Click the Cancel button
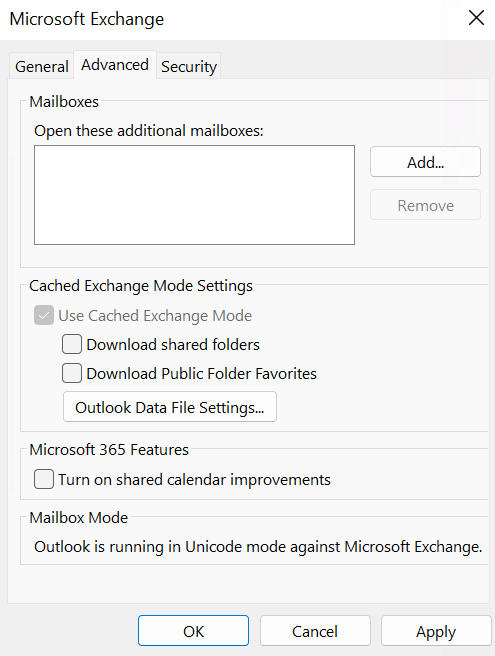The image size is (495, 656). pos(315,630)
